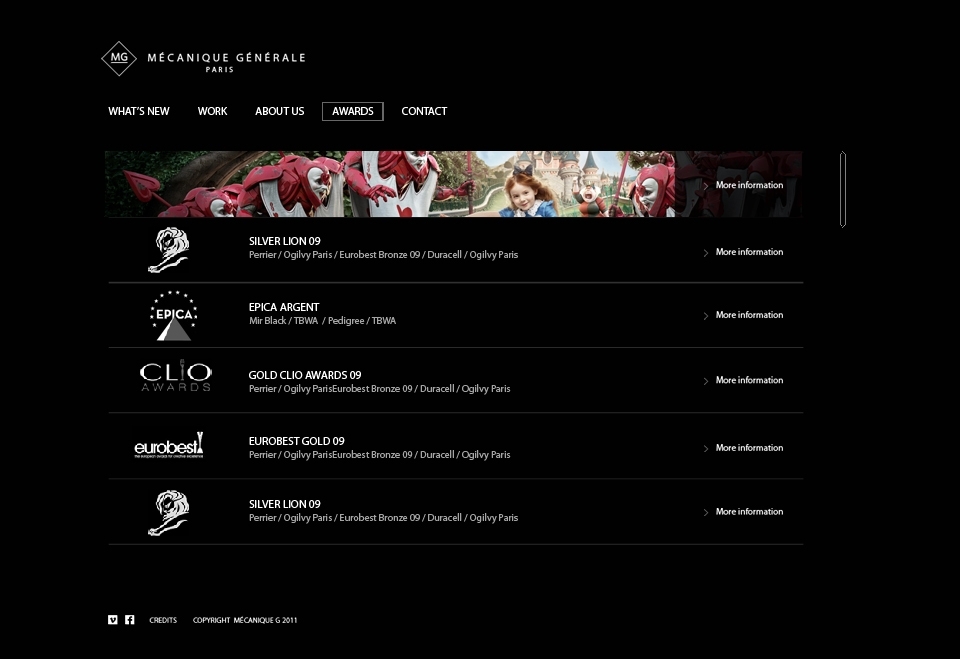The height and width of the screenshot is (659, 960).
Task: Click the Epica award logo
Action: (174, 315)
